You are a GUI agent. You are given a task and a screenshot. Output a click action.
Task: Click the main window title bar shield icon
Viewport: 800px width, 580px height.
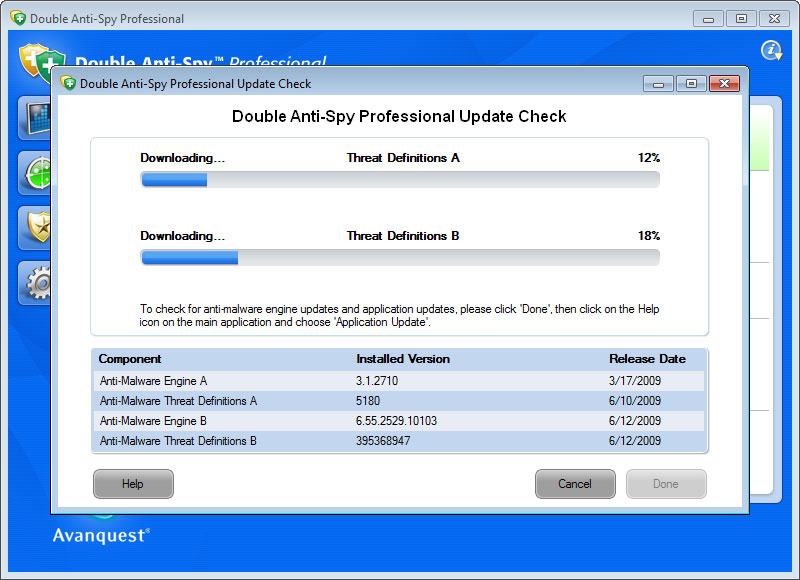(17, 18)
